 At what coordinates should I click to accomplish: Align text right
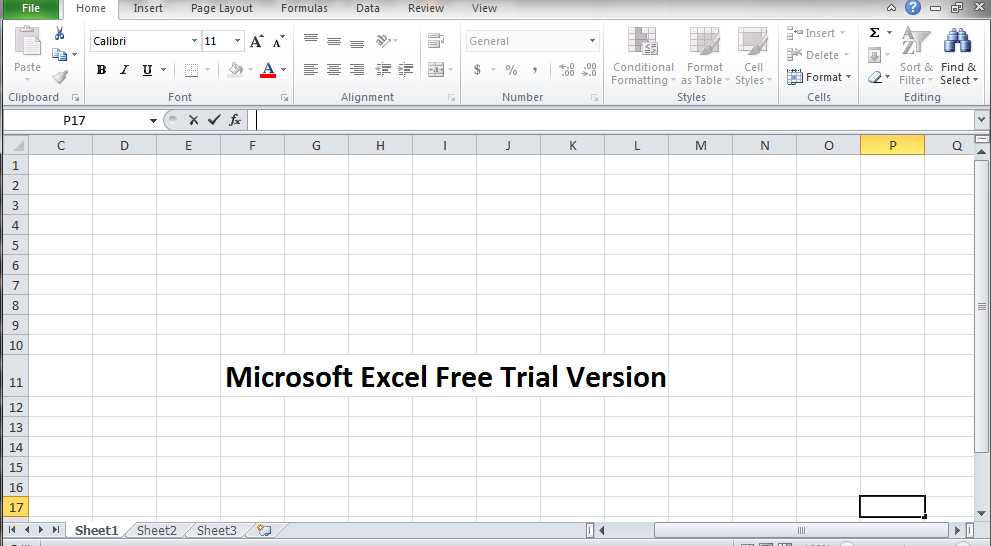click(x=357, y=70)
